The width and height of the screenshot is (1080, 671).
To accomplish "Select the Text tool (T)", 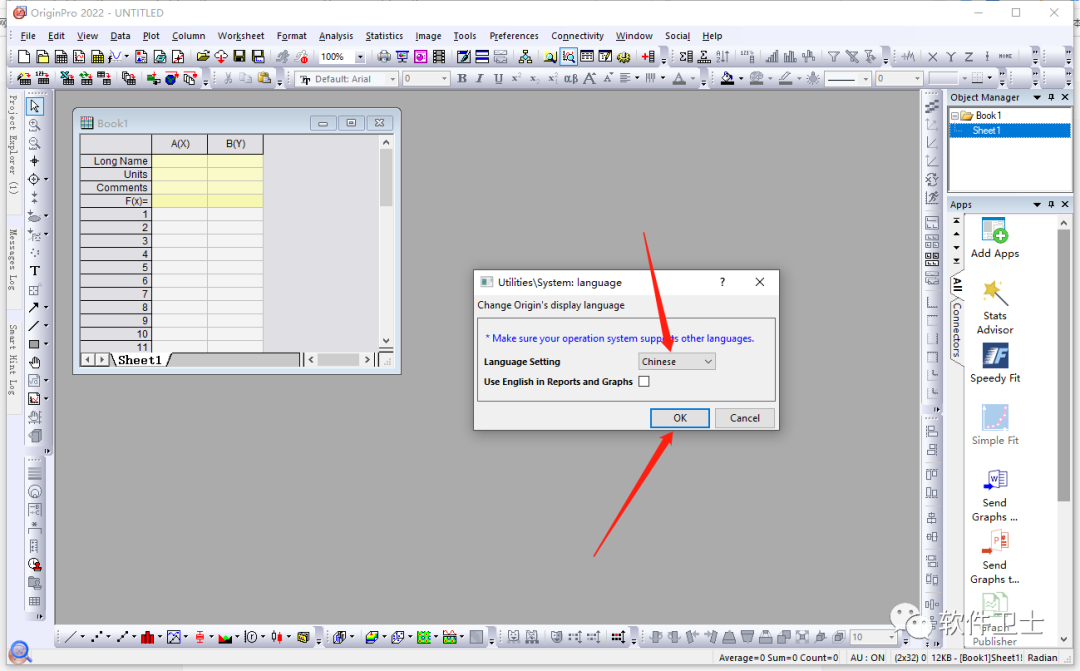I will coord(34,271).
